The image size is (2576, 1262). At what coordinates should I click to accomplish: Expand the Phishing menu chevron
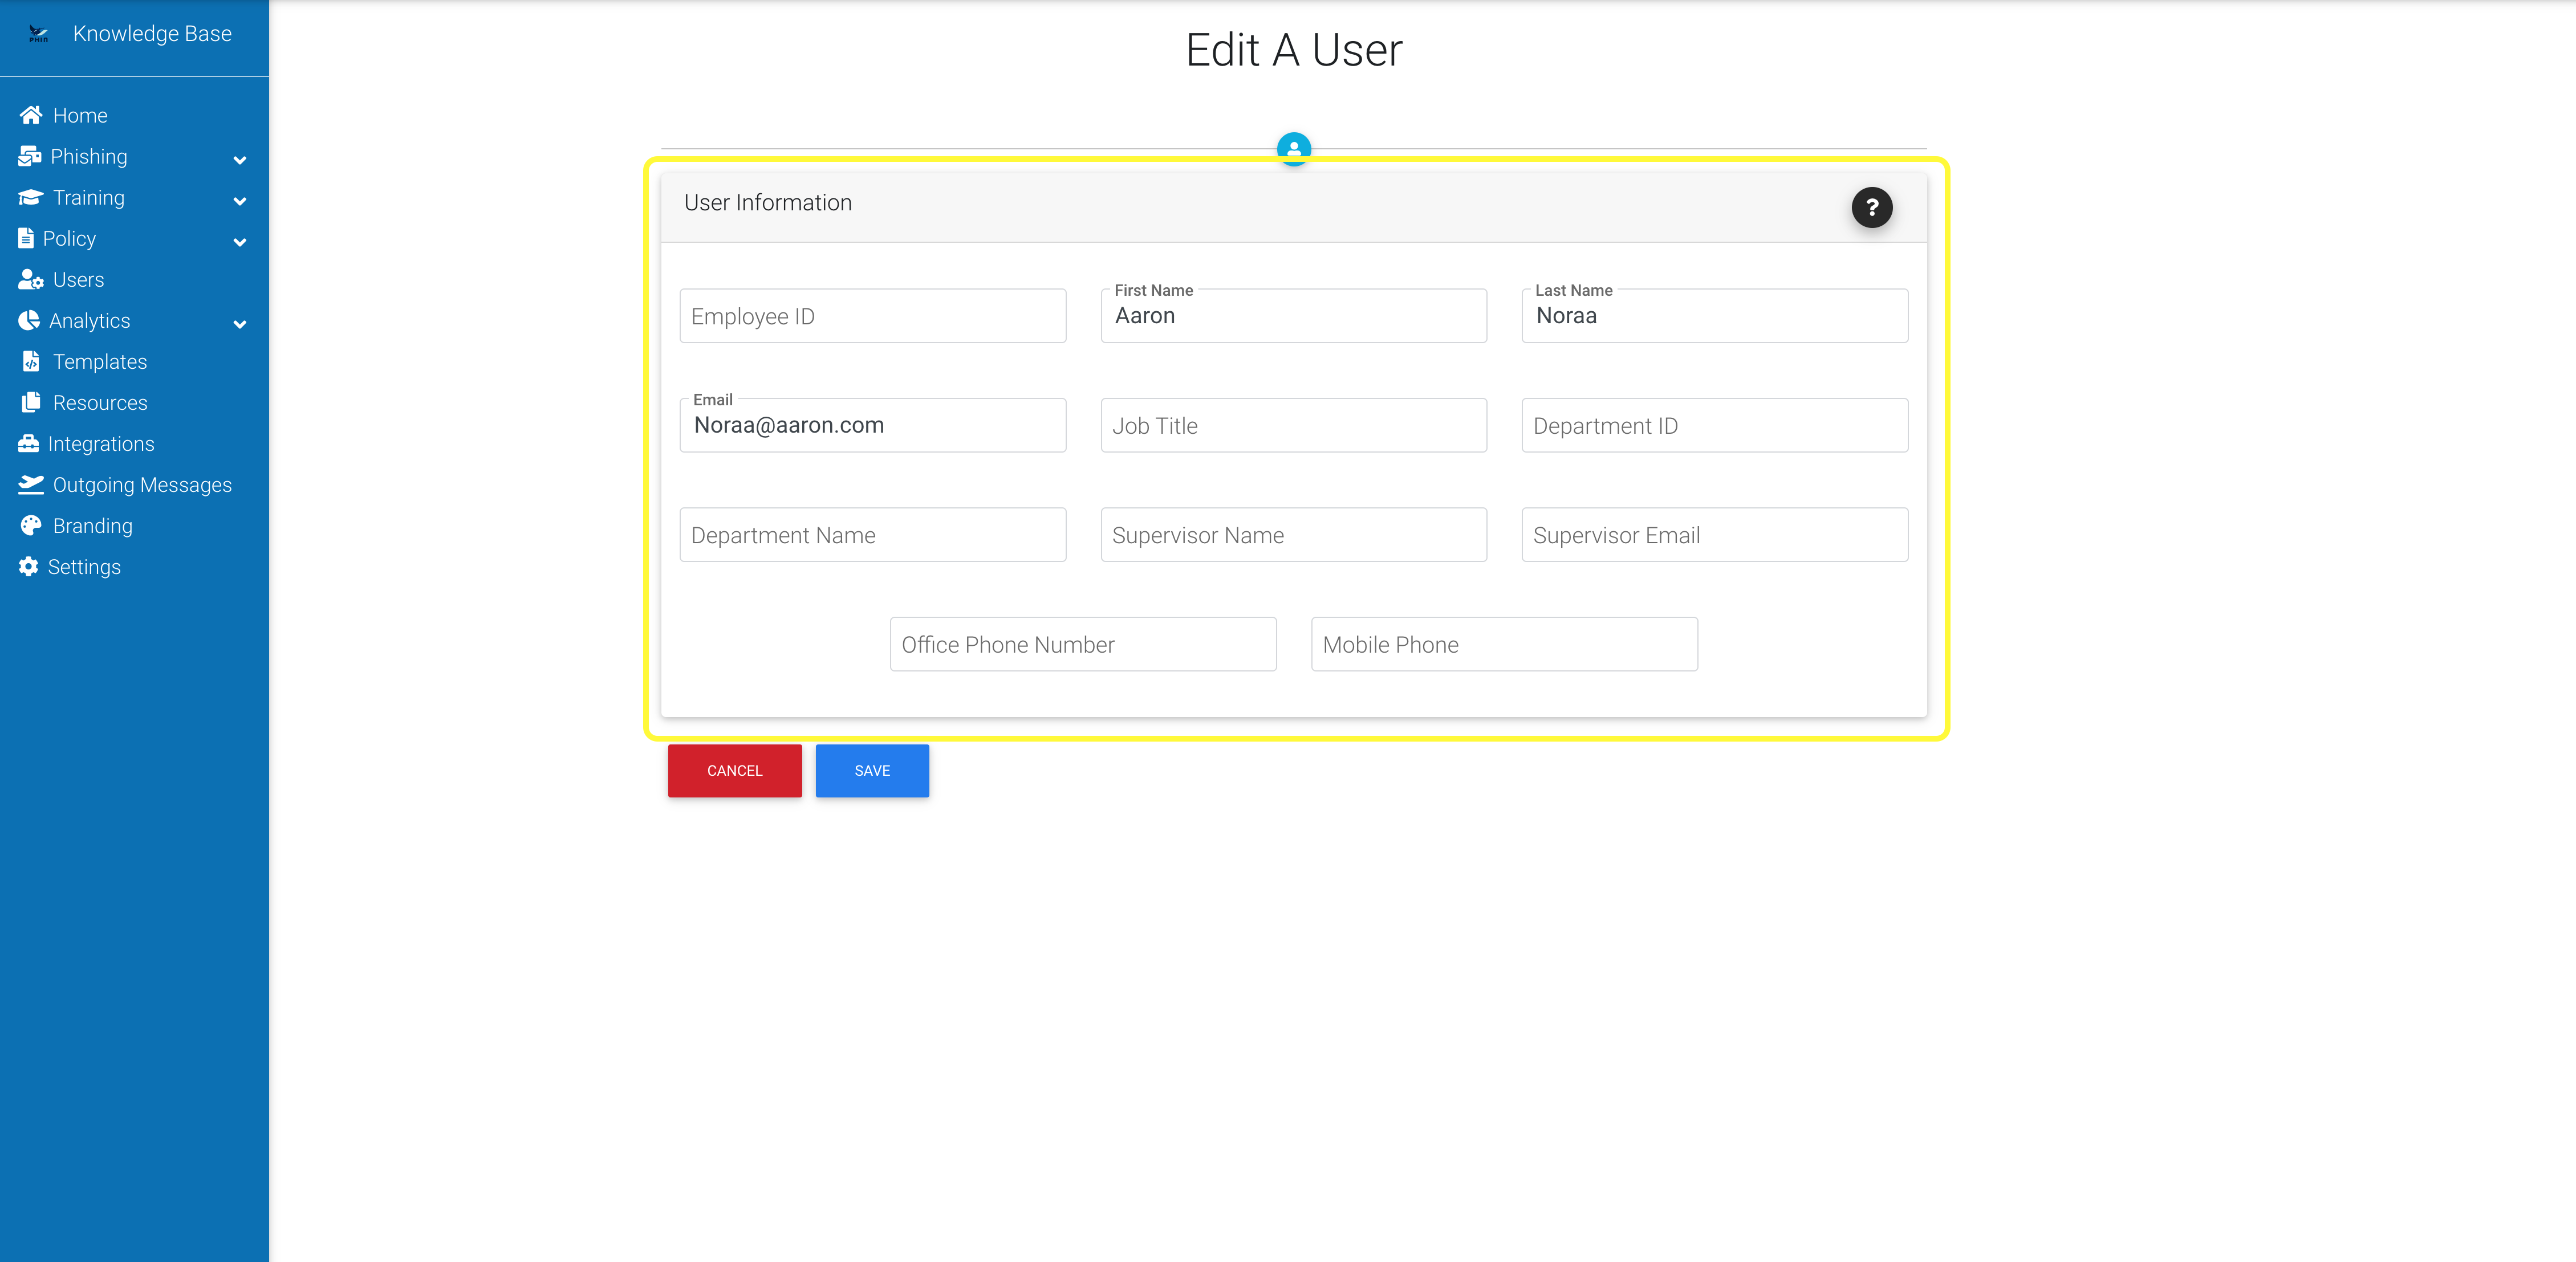coord(240,160)
